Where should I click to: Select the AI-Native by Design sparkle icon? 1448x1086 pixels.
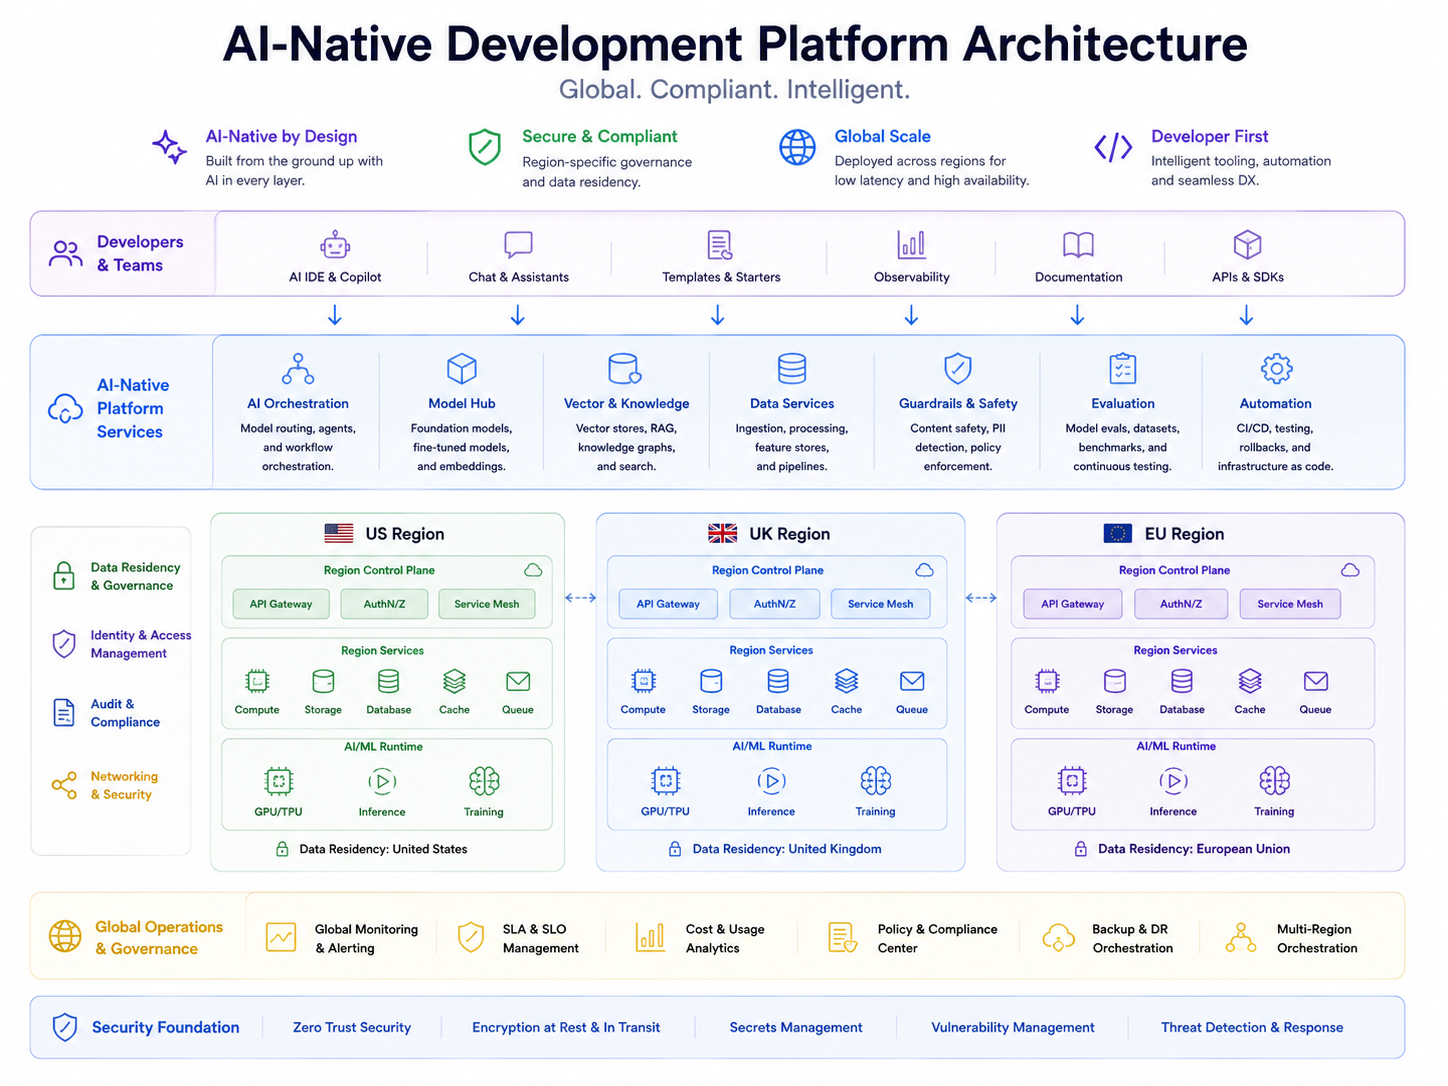click(x=169, y=147)
